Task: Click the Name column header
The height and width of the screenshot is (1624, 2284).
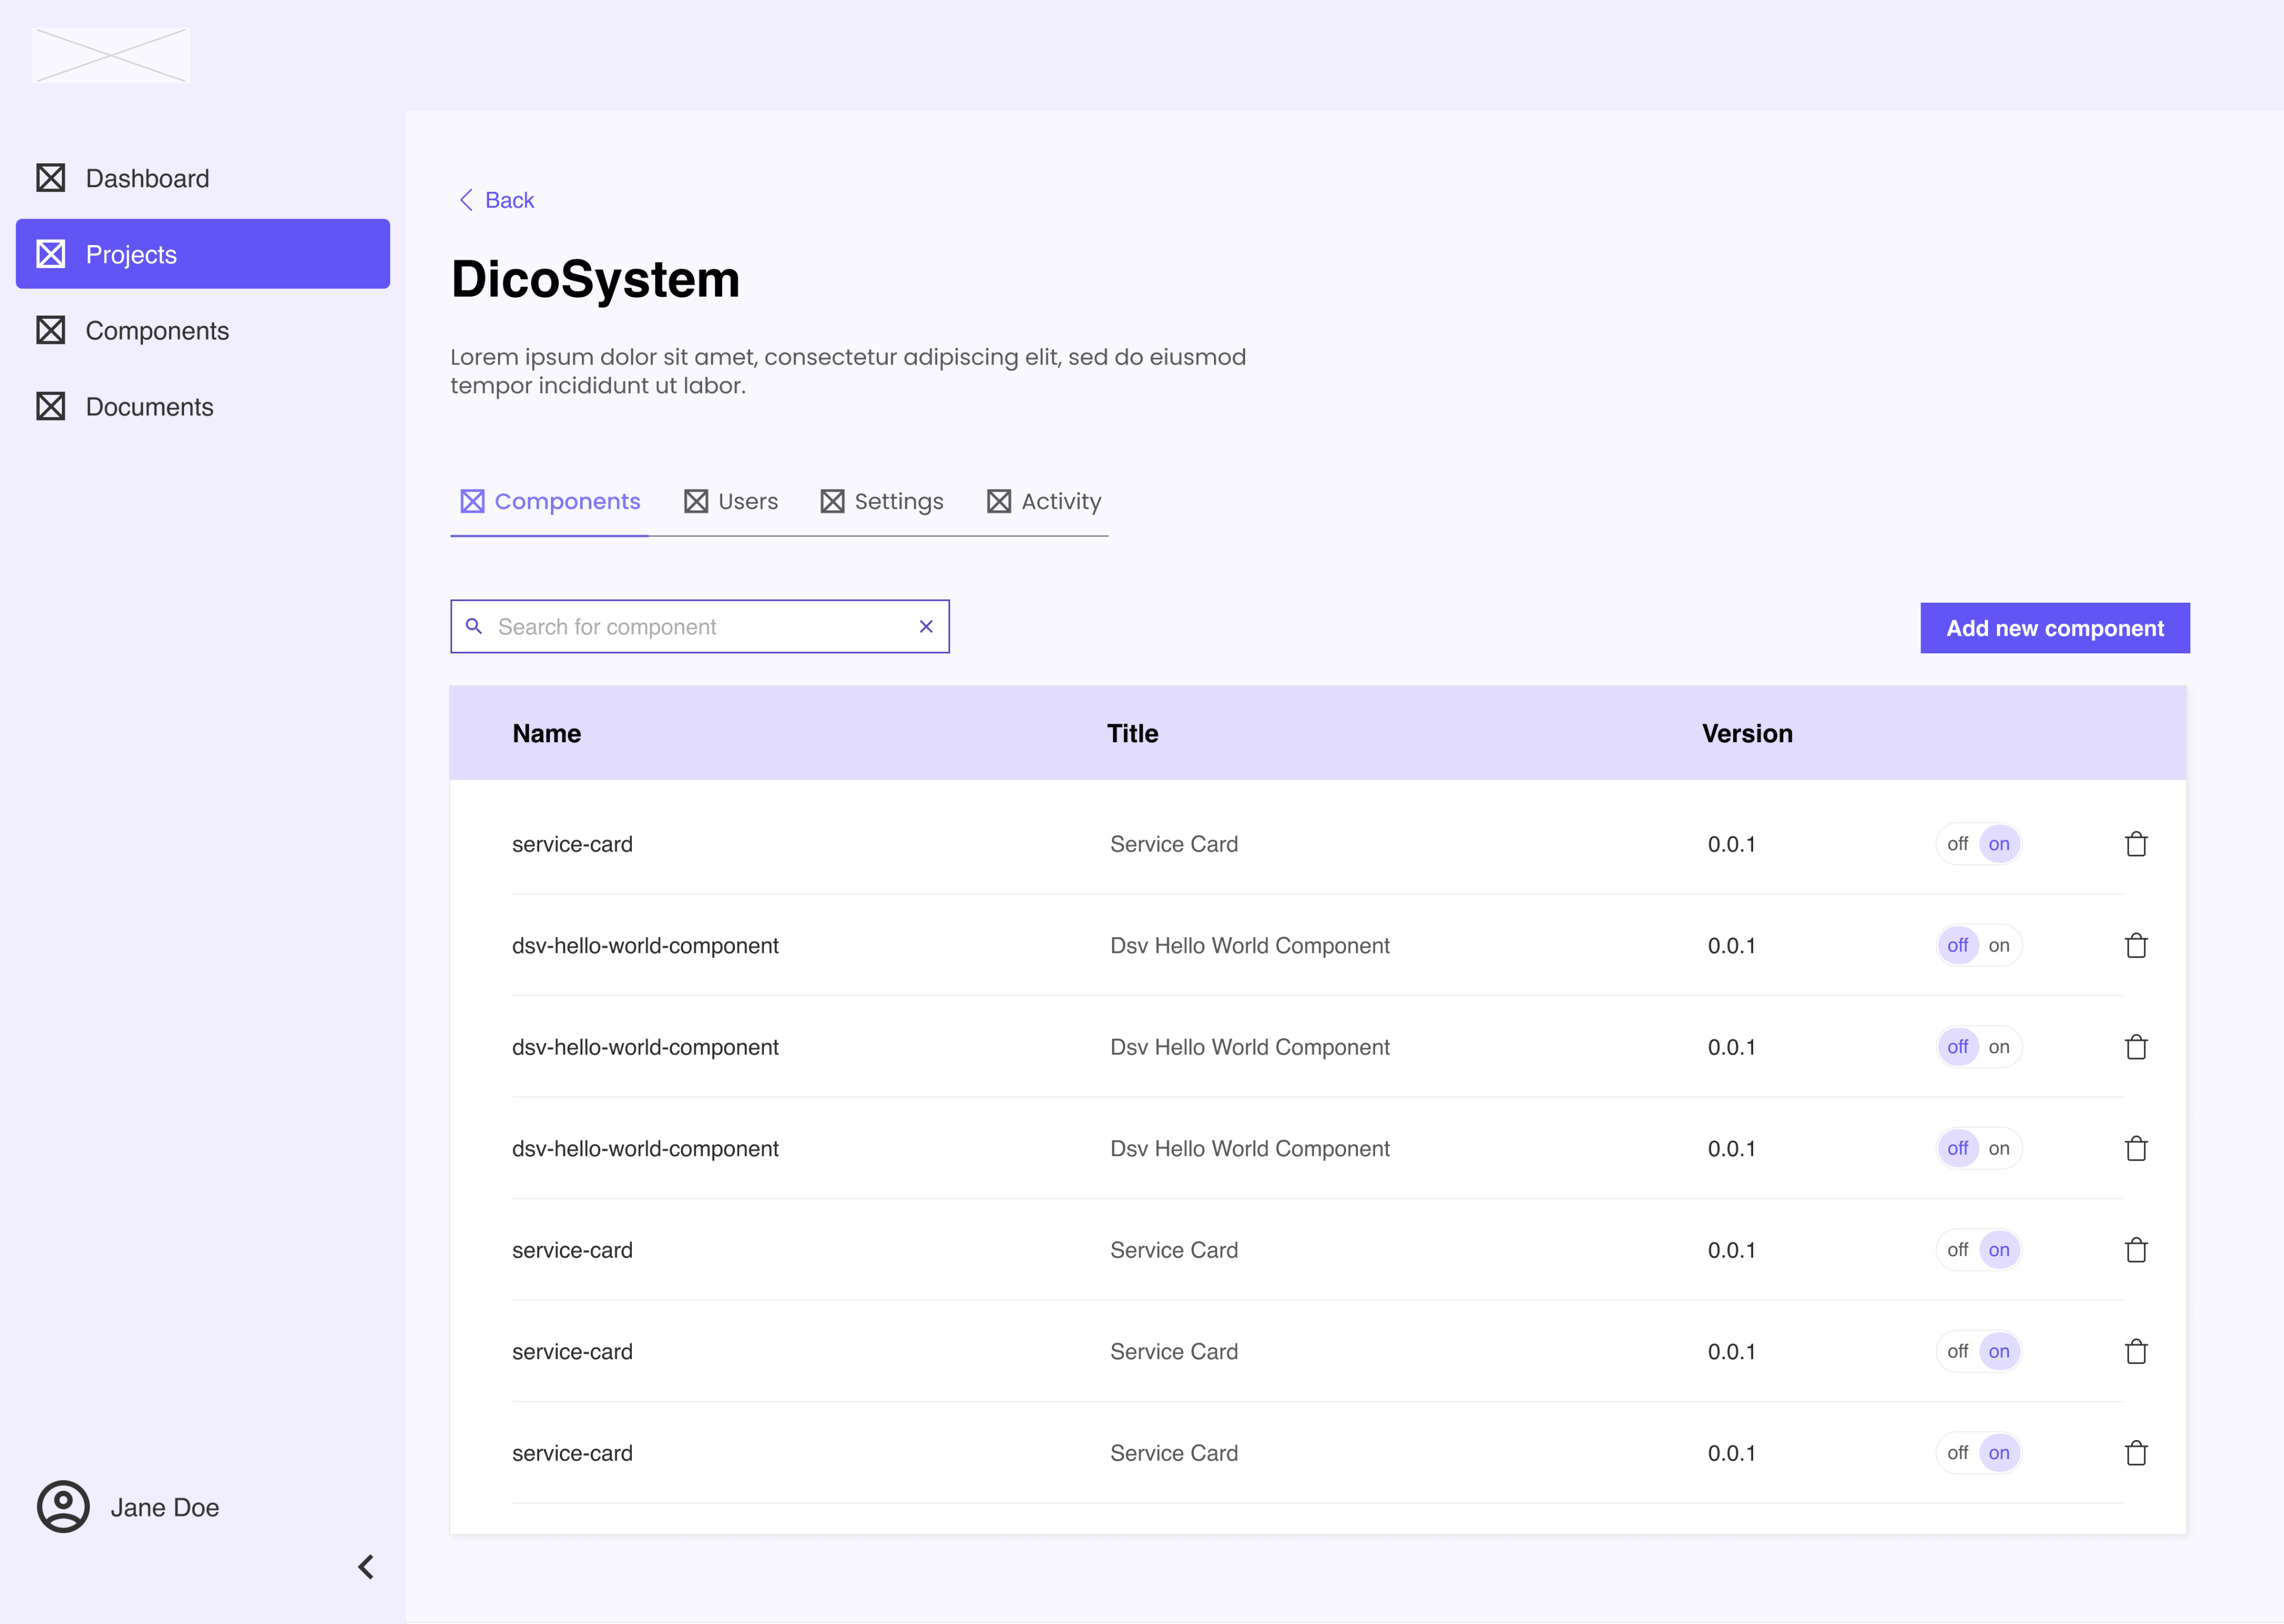Action: coord(546,733)
